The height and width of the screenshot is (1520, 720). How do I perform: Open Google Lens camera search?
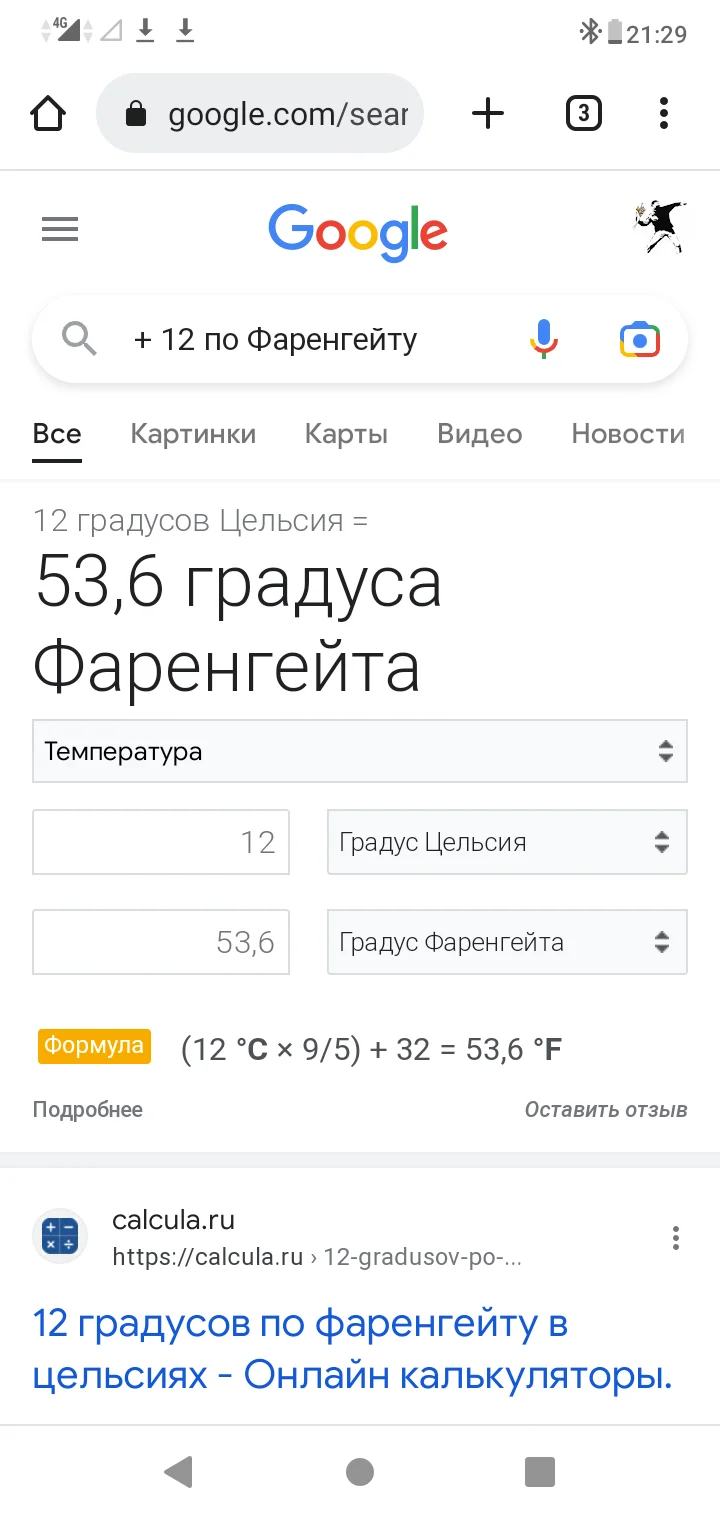coord(639,339)
